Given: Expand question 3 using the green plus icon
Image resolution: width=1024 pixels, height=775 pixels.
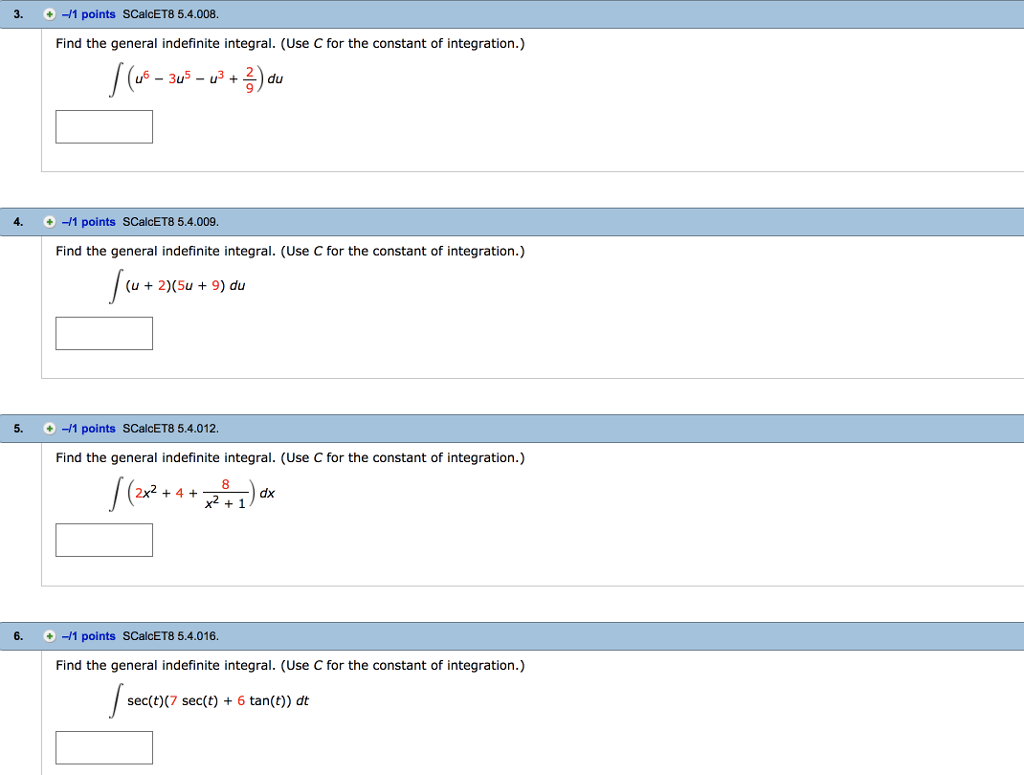Looking at the screenshot, I should 48,13.
